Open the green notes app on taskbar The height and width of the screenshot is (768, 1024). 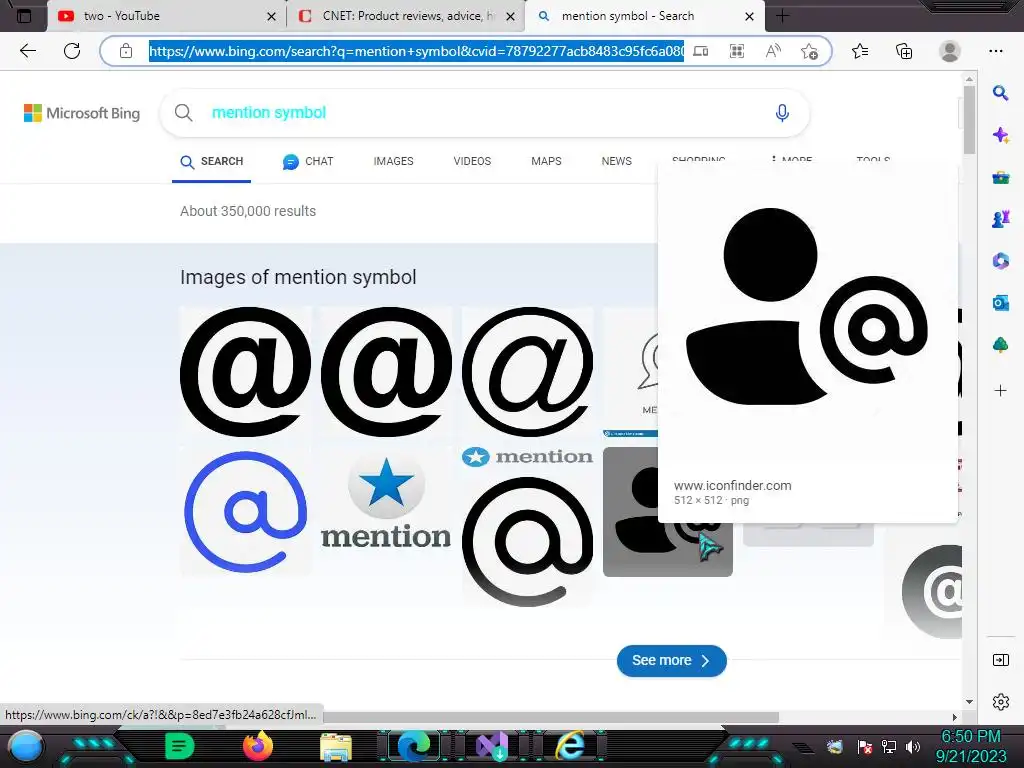coord(180,746)
